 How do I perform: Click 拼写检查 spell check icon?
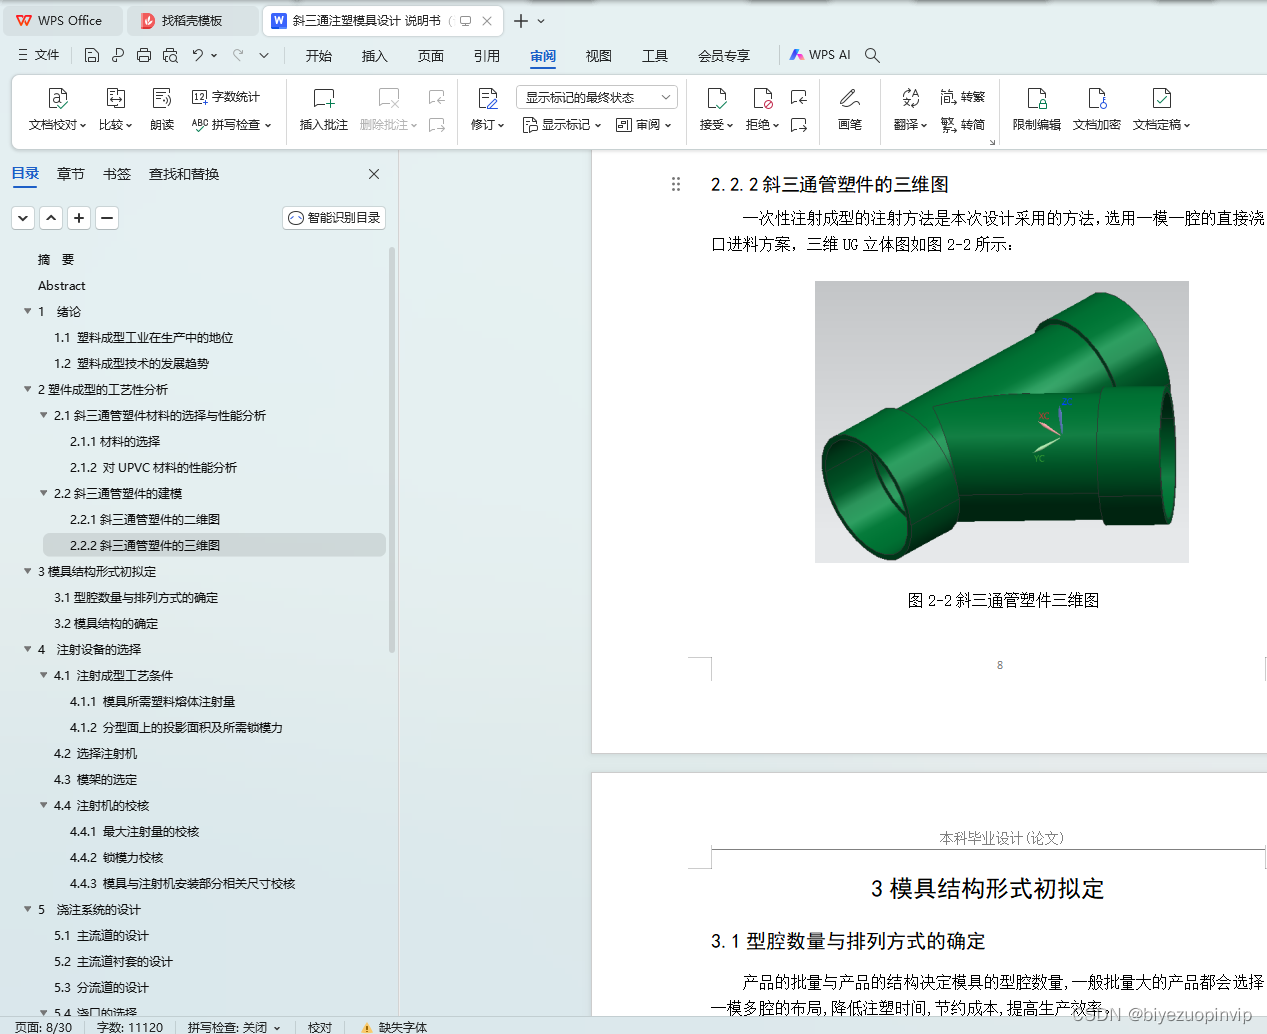click(x=199, y=125)
